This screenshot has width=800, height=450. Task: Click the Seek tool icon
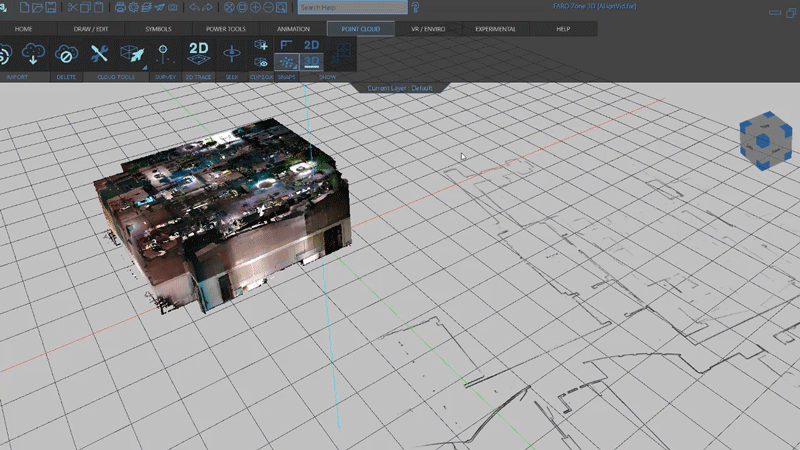point(232,54)
